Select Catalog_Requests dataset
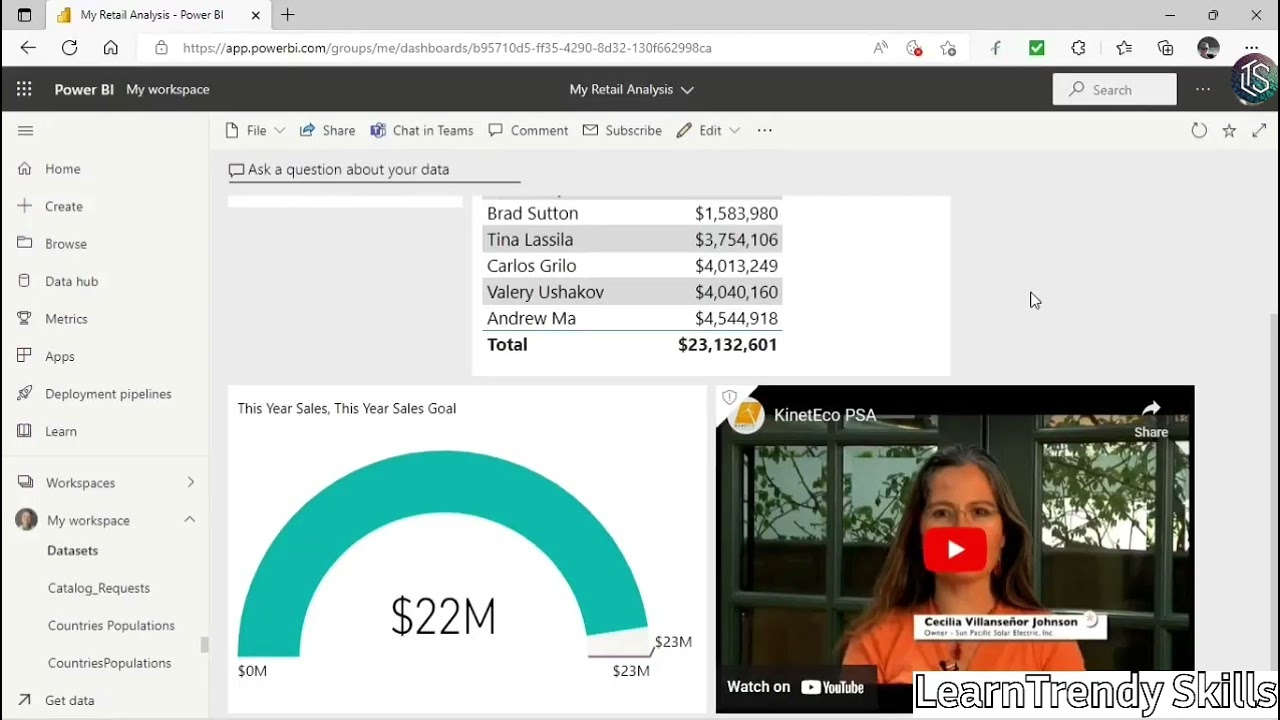Screen dimensions: 1280x720 click(99, 588)
